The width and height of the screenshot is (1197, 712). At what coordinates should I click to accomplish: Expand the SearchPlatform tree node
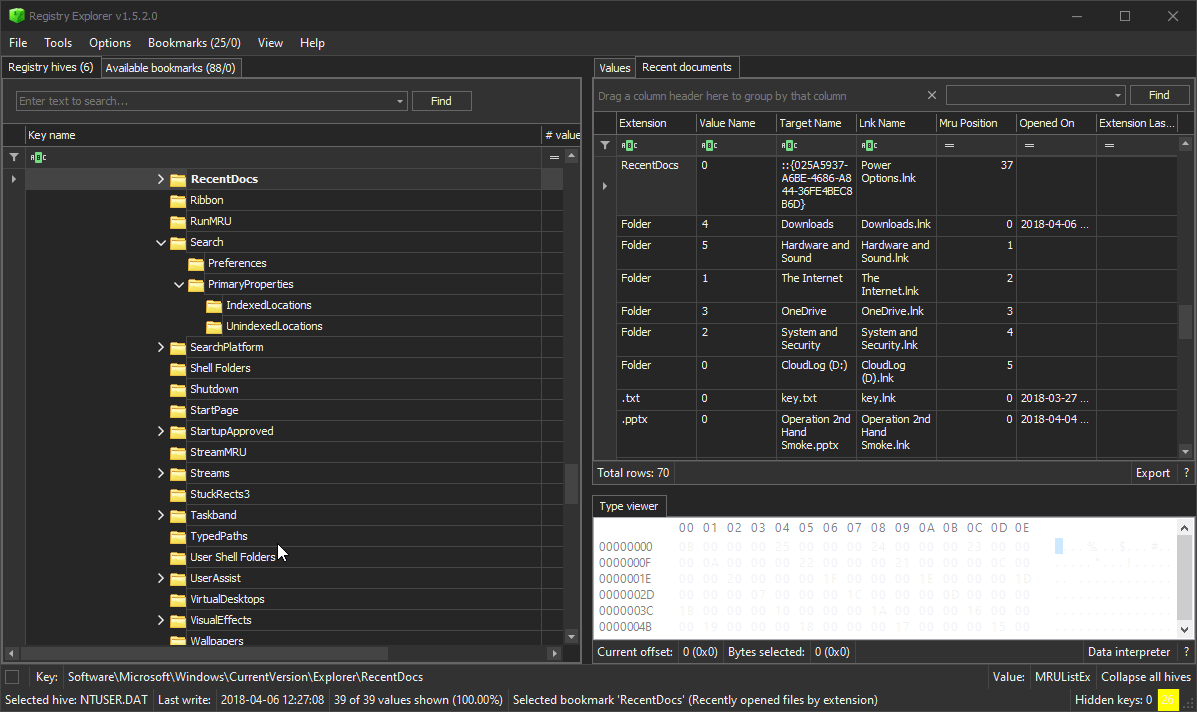[161, 346]
